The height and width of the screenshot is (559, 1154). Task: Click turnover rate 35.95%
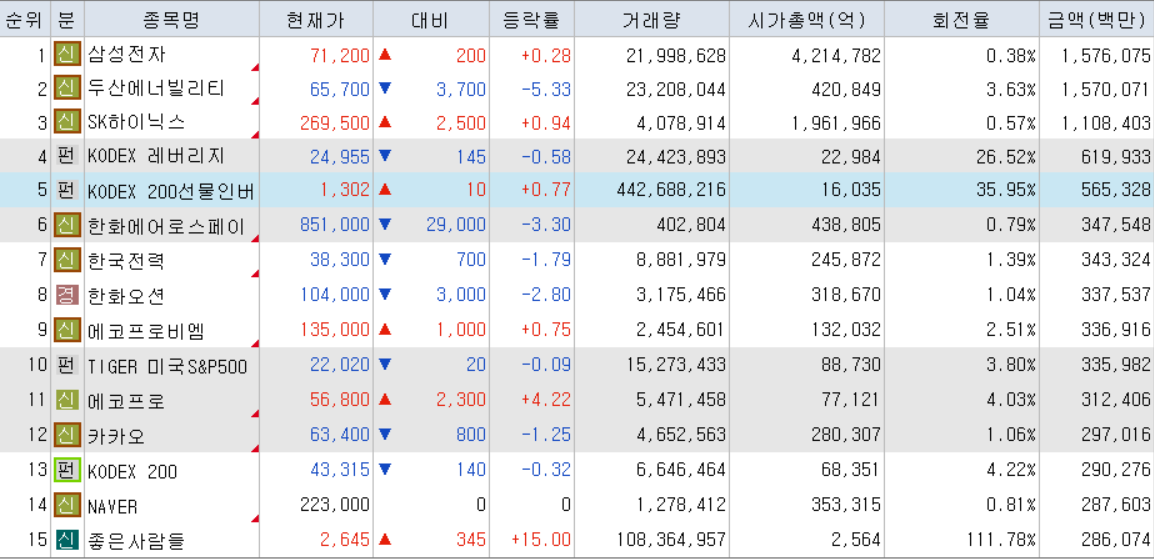pyautogui.click(x=1007, y=191)
